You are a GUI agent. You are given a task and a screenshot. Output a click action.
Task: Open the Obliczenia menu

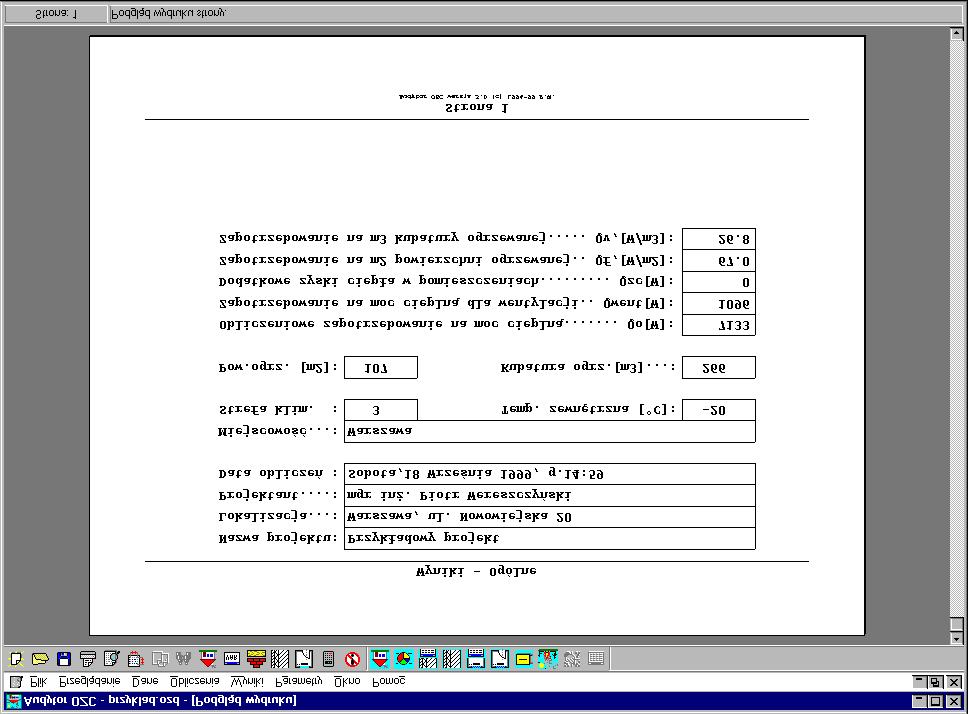tap(194, 681)
